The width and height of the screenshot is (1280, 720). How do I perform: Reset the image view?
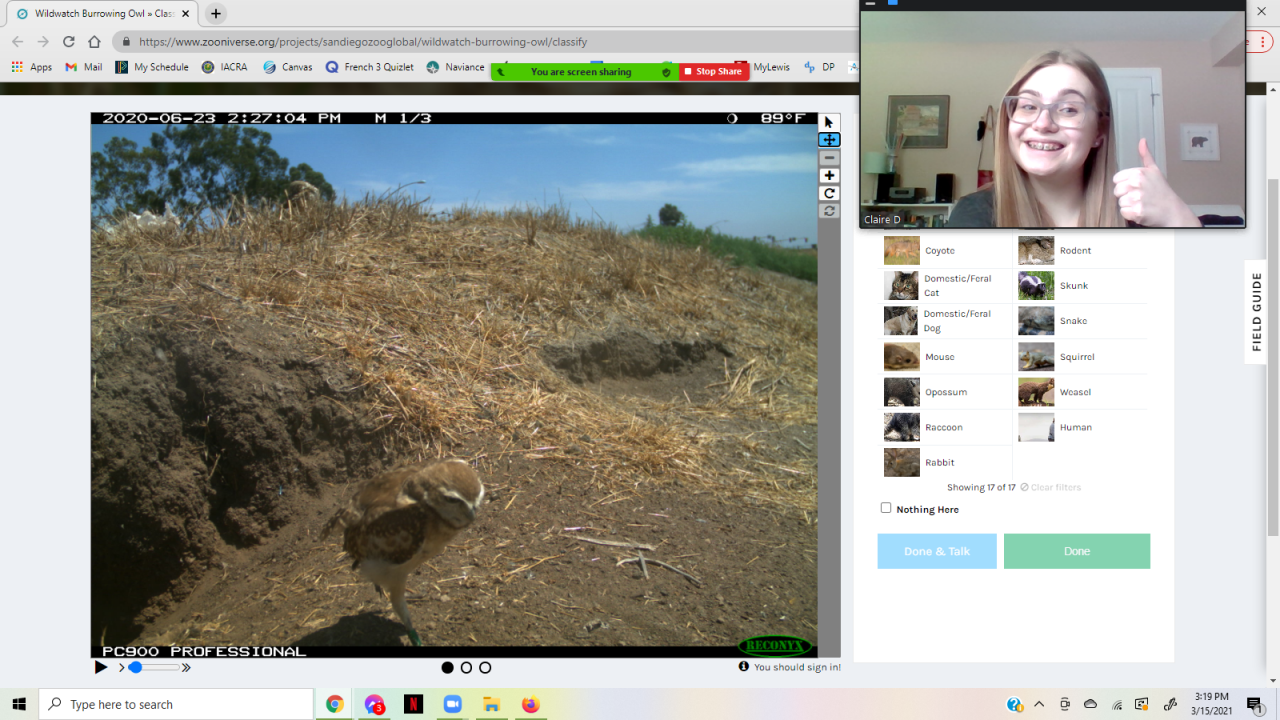[x=829, y=211]
